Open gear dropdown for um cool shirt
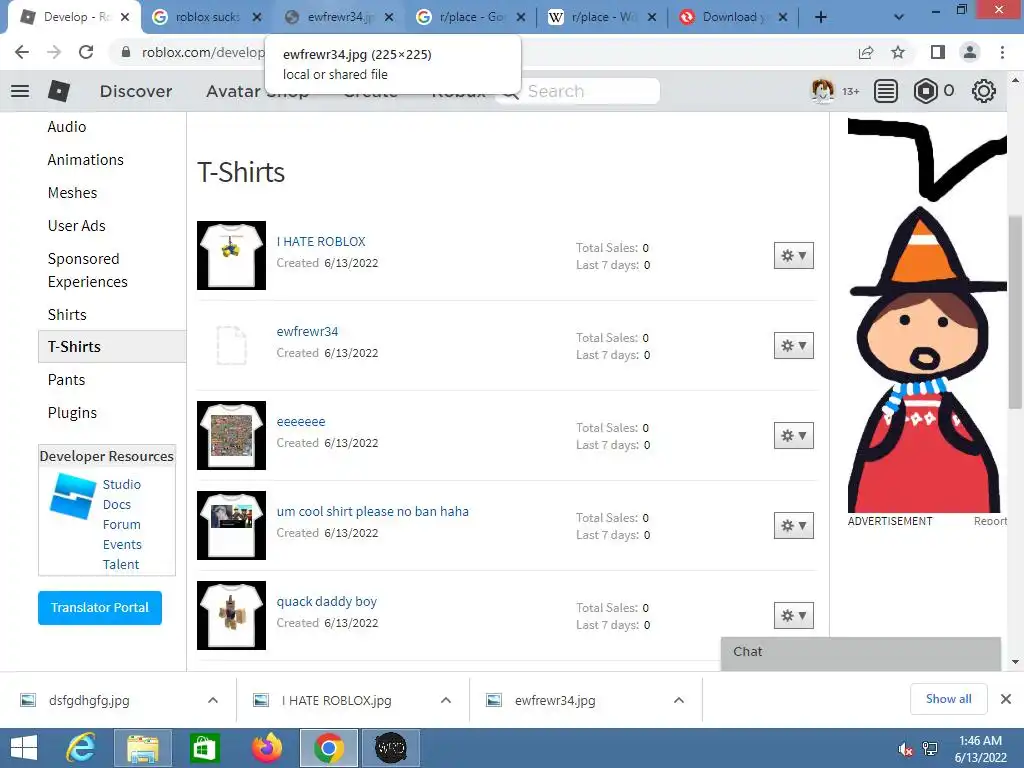 click(793, 526)
